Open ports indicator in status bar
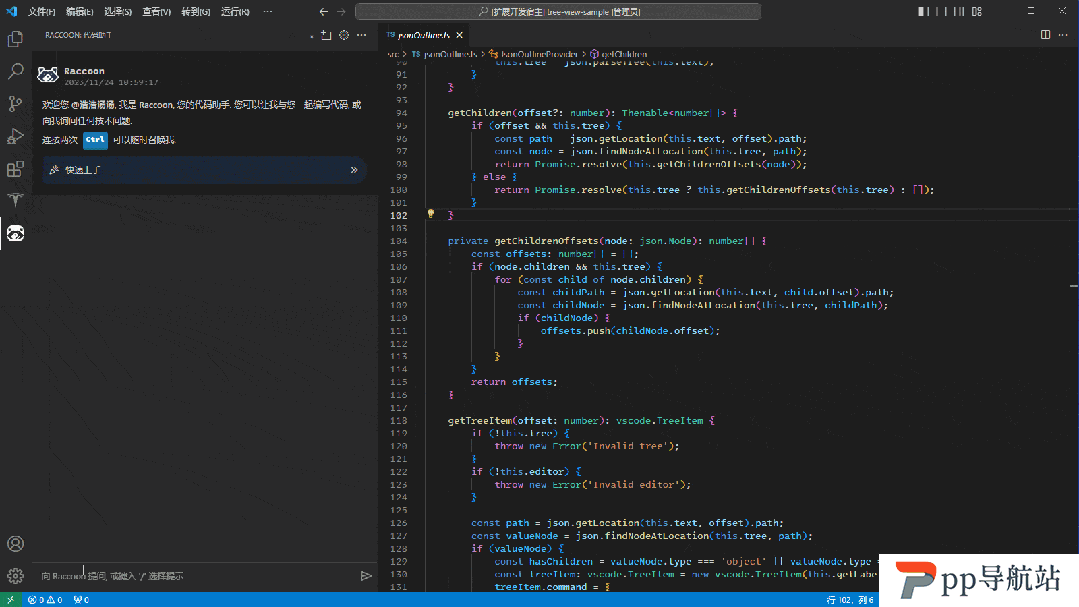Screen dimensions: 1079x607 81,600
